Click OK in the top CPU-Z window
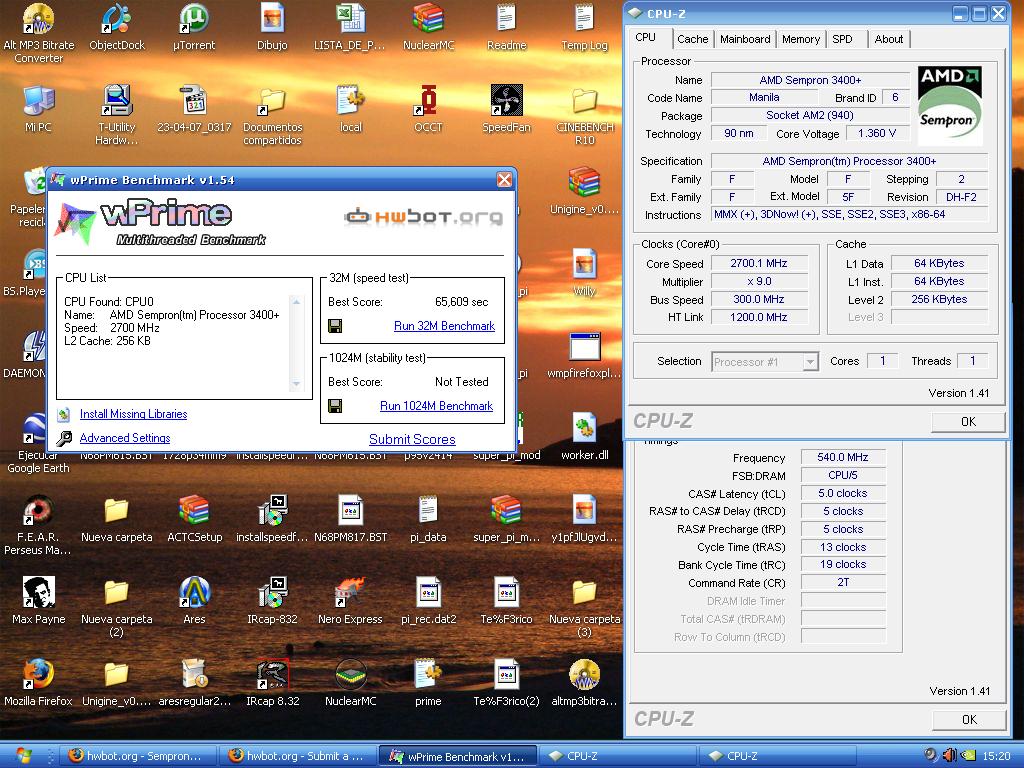Image resolution: width=1024 pixels, height=768 pixels. pos(968,422)
